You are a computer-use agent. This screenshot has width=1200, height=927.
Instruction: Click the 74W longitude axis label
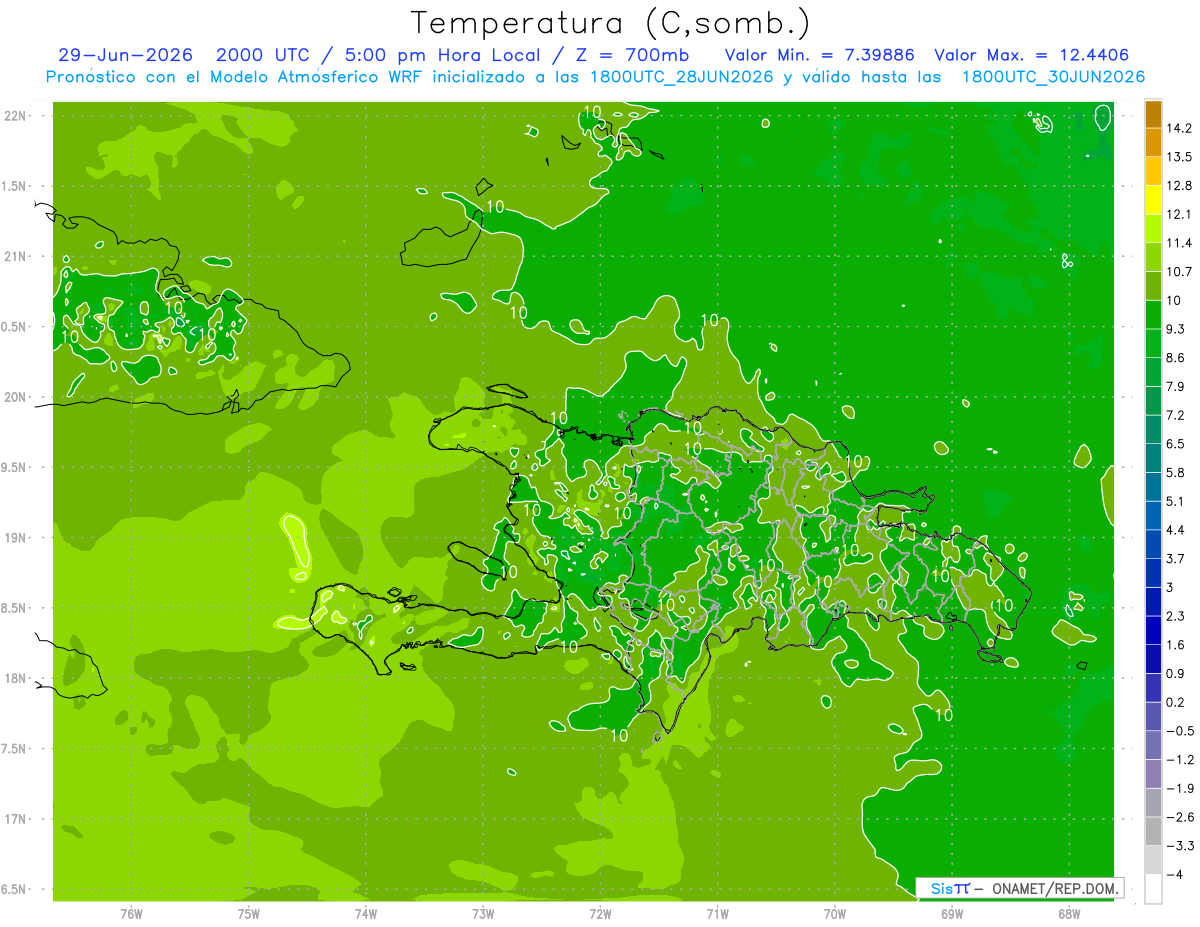tap(366, 913)
